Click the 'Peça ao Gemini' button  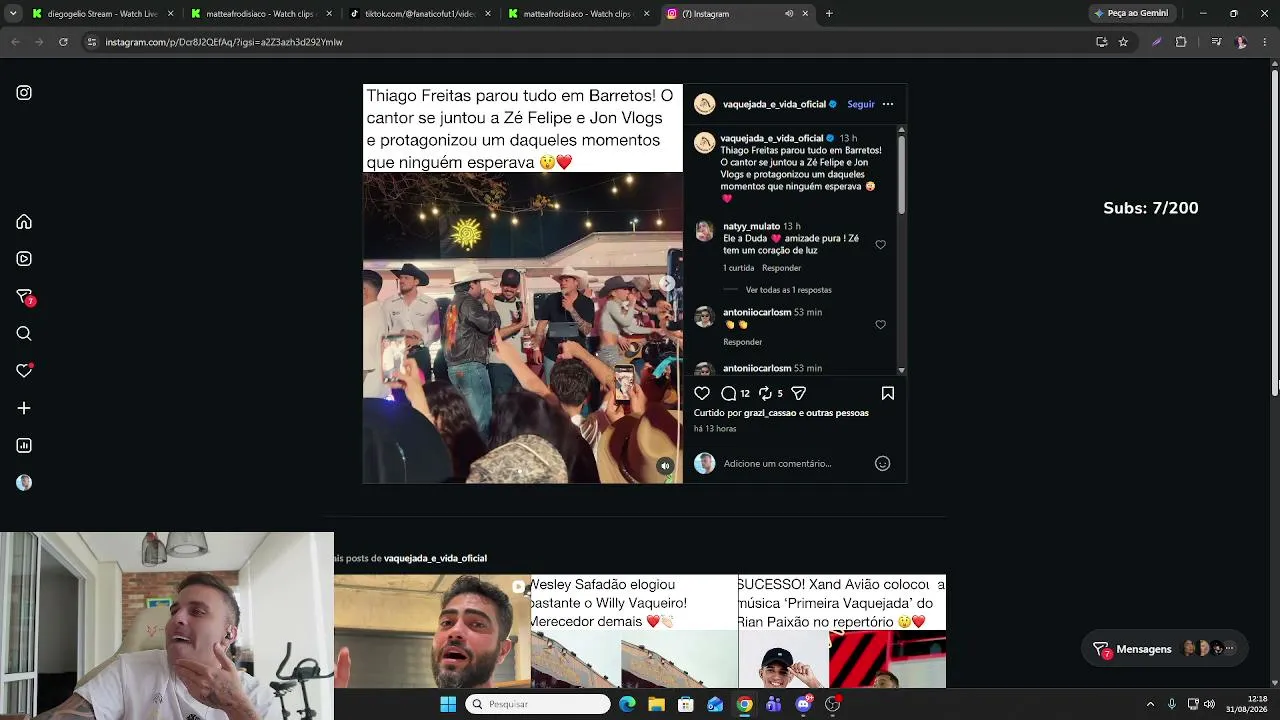(x=1131, y=14)
